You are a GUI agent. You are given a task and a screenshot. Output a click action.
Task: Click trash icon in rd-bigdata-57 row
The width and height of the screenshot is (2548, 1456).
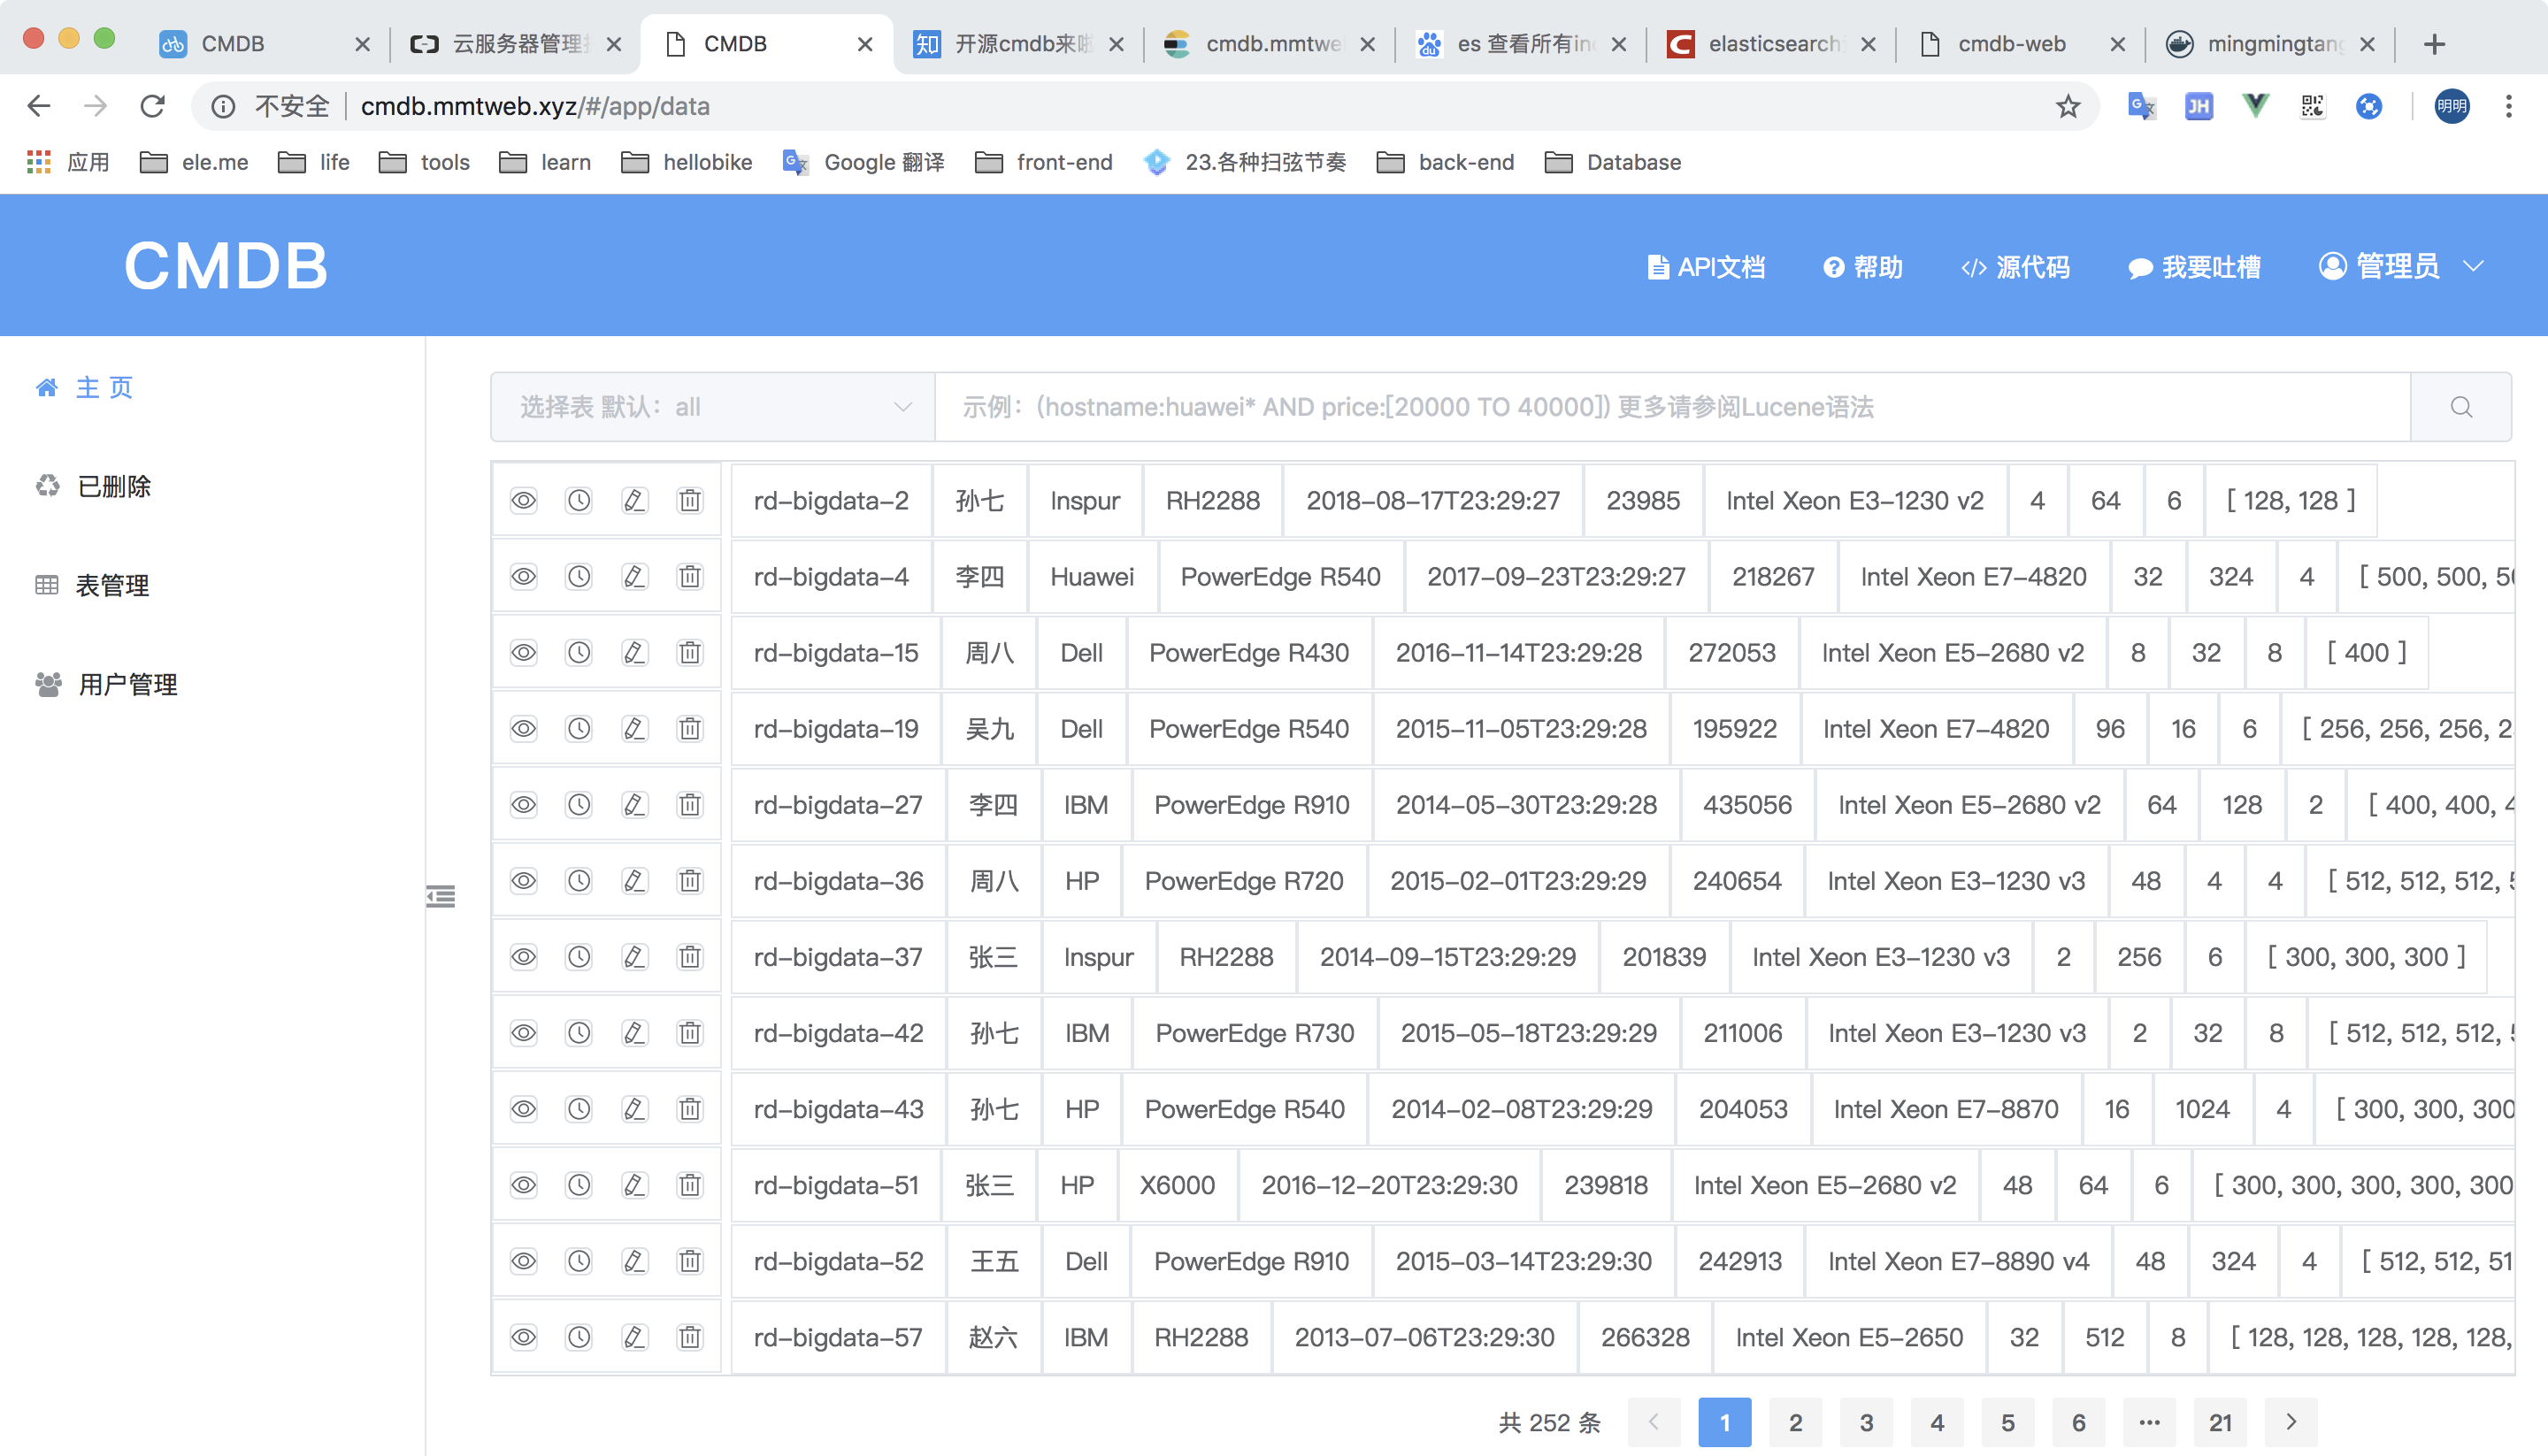point(690,1337)
